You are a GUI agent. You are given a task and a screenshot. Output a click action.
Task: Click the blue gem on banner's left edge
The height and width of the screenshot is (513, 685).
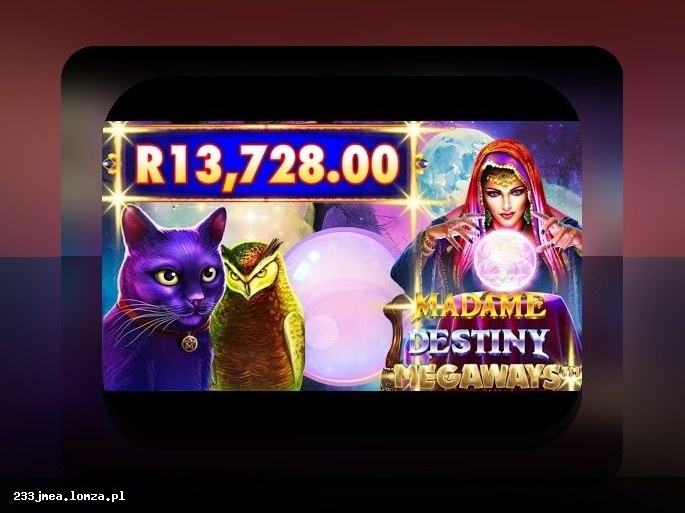click(x=108, y=163)
